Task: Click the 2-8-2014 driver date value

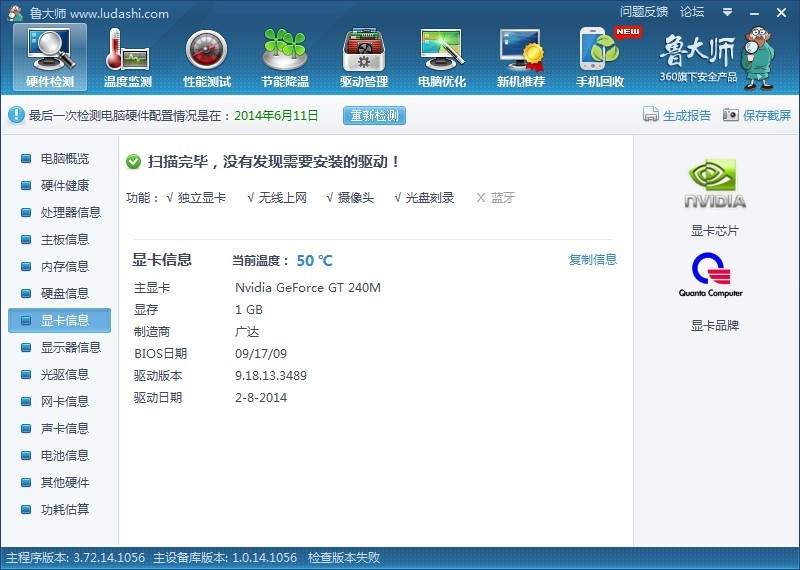Action: pyautogui.click(x=261, y=398)
